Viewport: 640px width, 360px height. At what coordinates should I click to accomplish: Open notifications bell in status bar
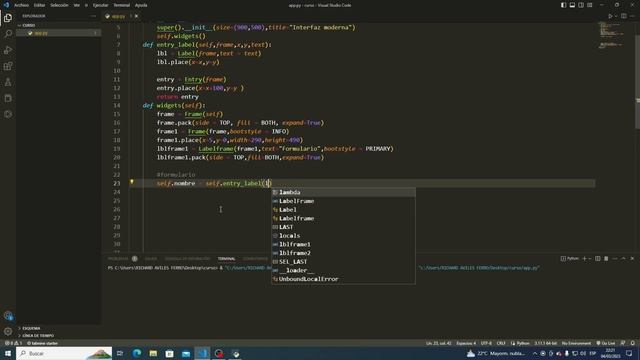point(633,343)
